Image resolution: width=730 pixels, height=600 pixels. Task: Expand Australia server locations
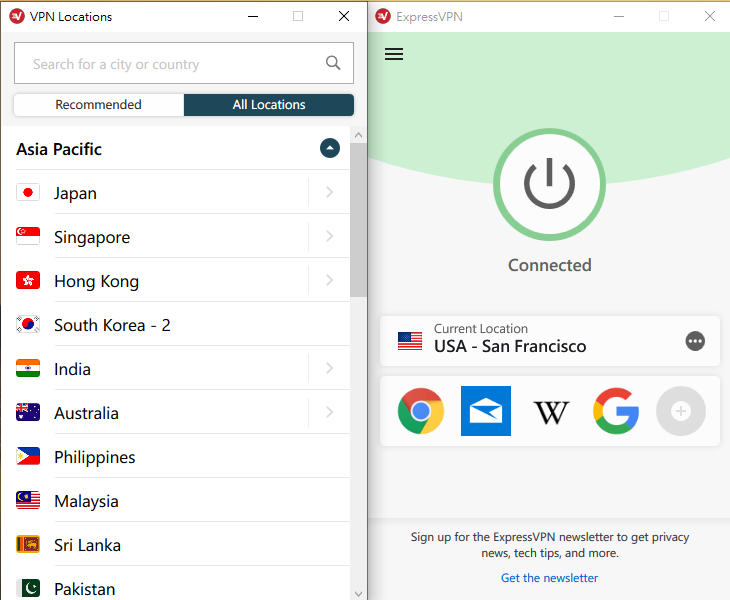[330, 412]
